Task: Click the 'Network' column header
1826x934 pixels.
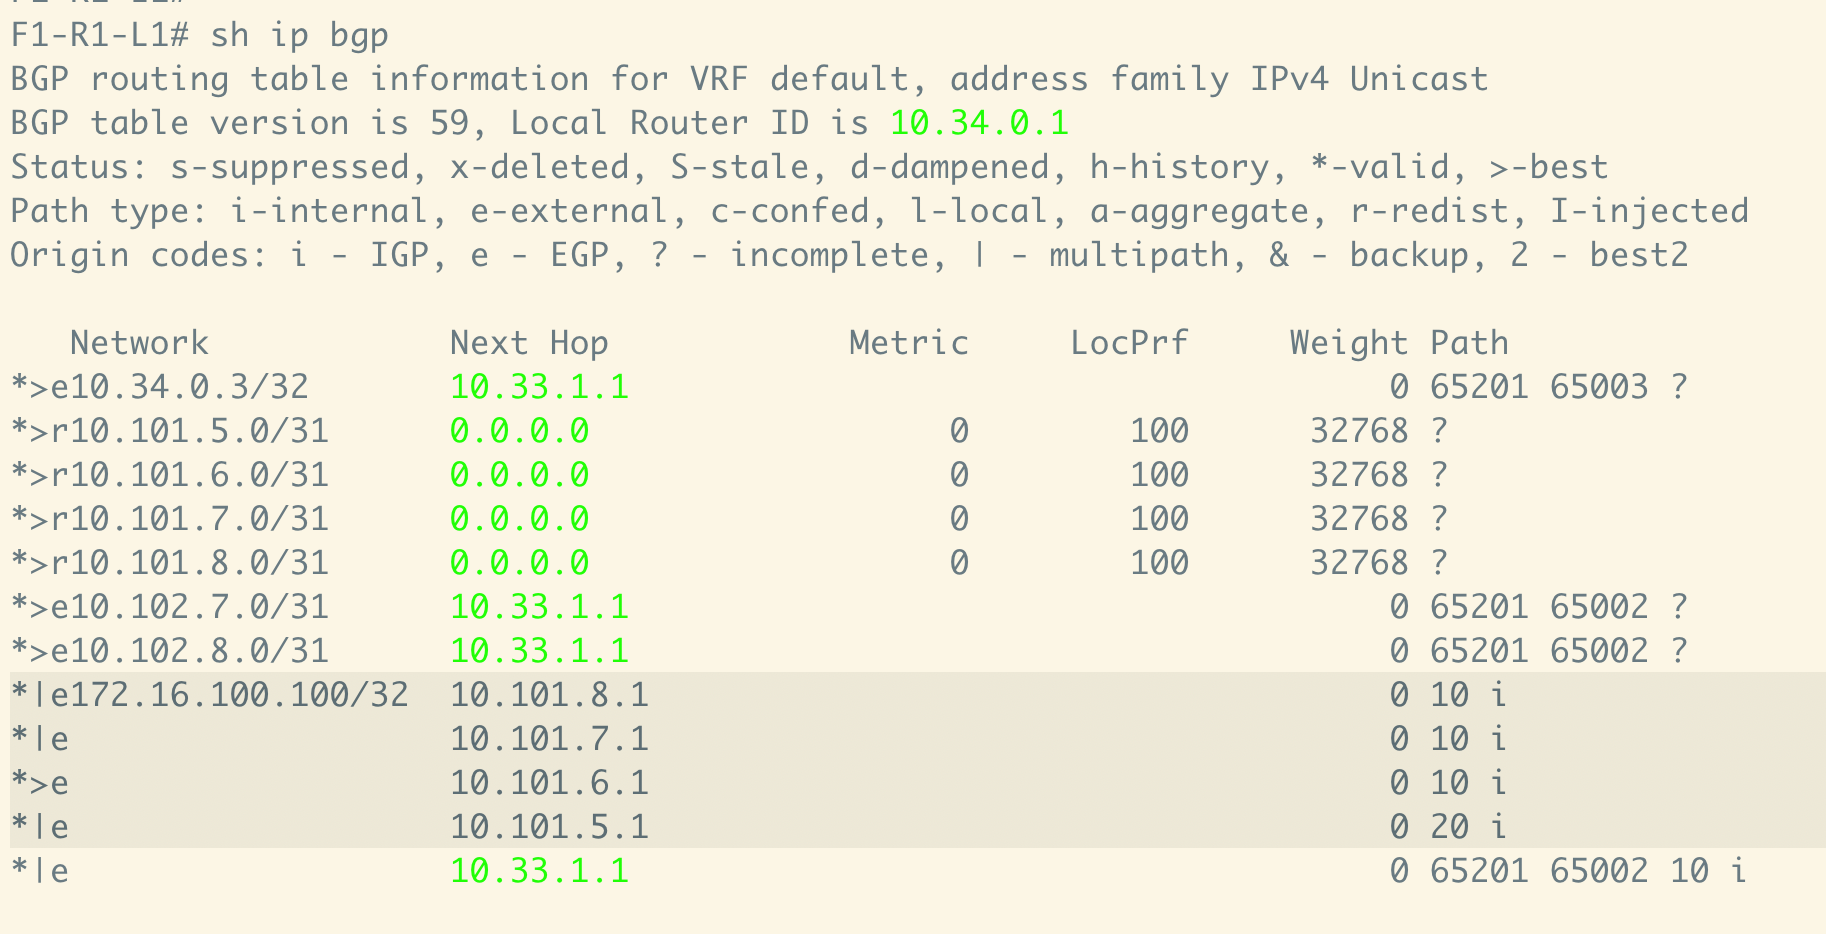Action: 139,343
